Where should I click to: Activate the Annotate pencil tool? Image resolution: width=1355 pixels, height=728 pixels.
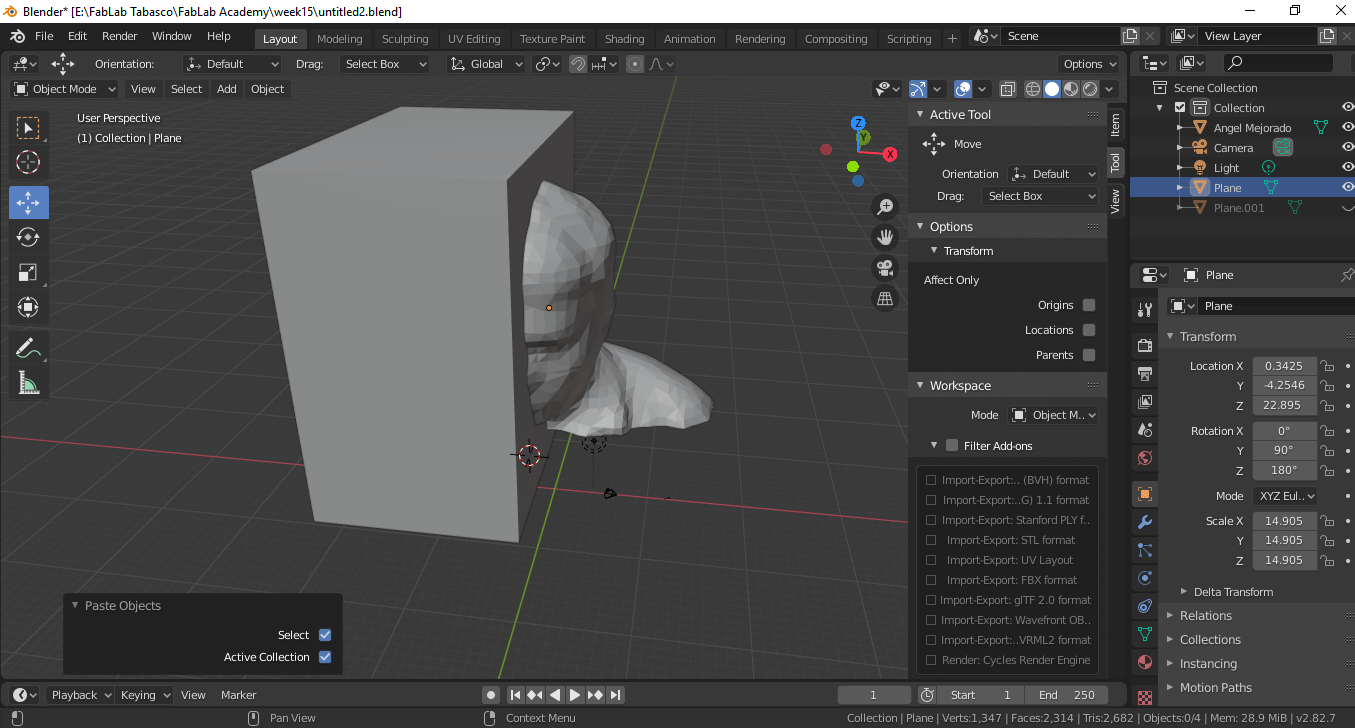click(28, 348)
